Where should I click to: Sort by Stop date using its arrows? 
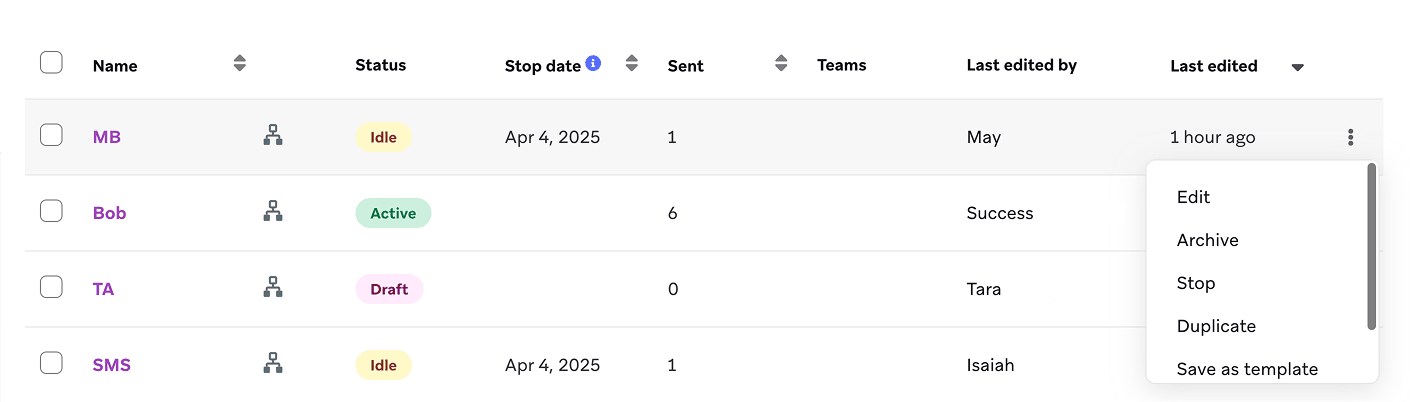(x=631, y=64)
